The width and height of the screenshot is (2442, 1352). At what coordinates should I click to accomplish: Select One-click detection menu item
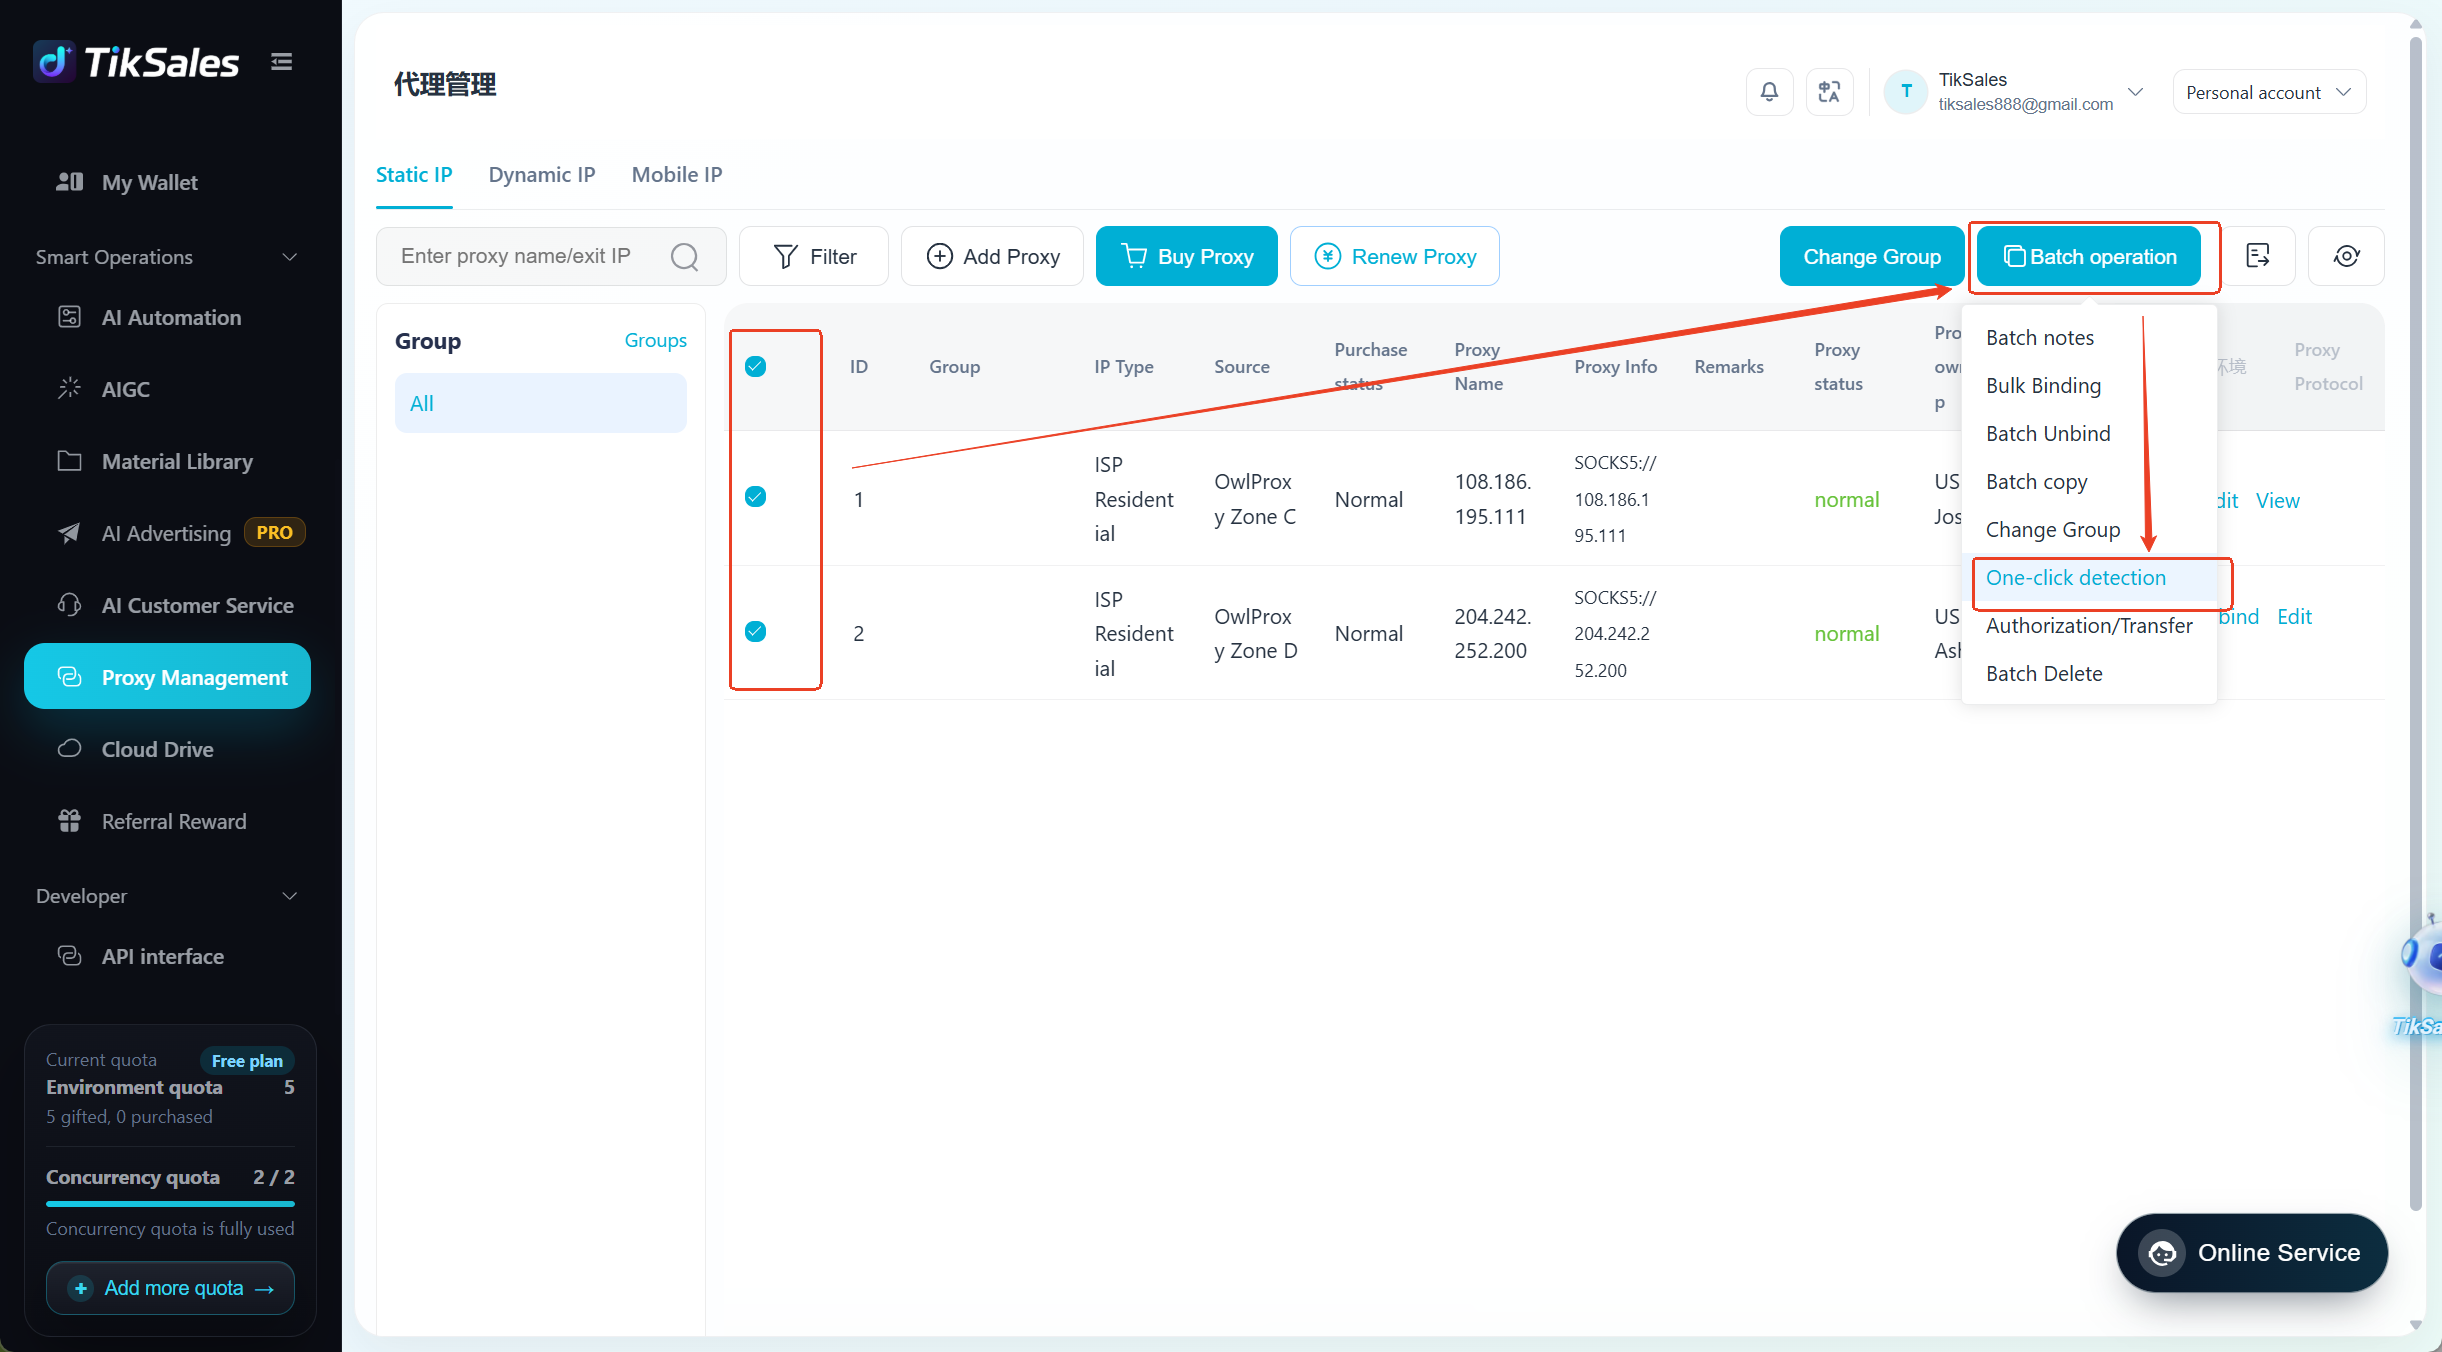tap(2076, 578)
